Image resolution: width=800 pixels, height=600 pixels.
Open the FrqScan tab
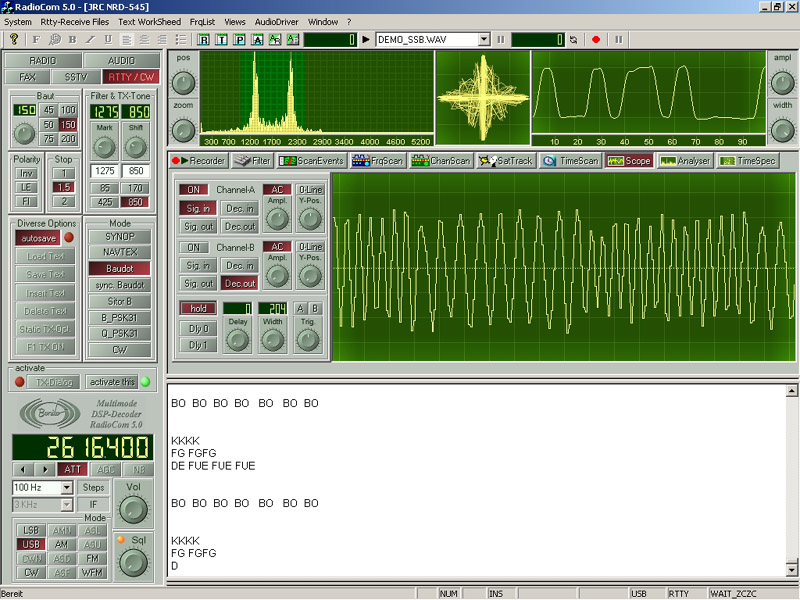click(x=378, y=161)
